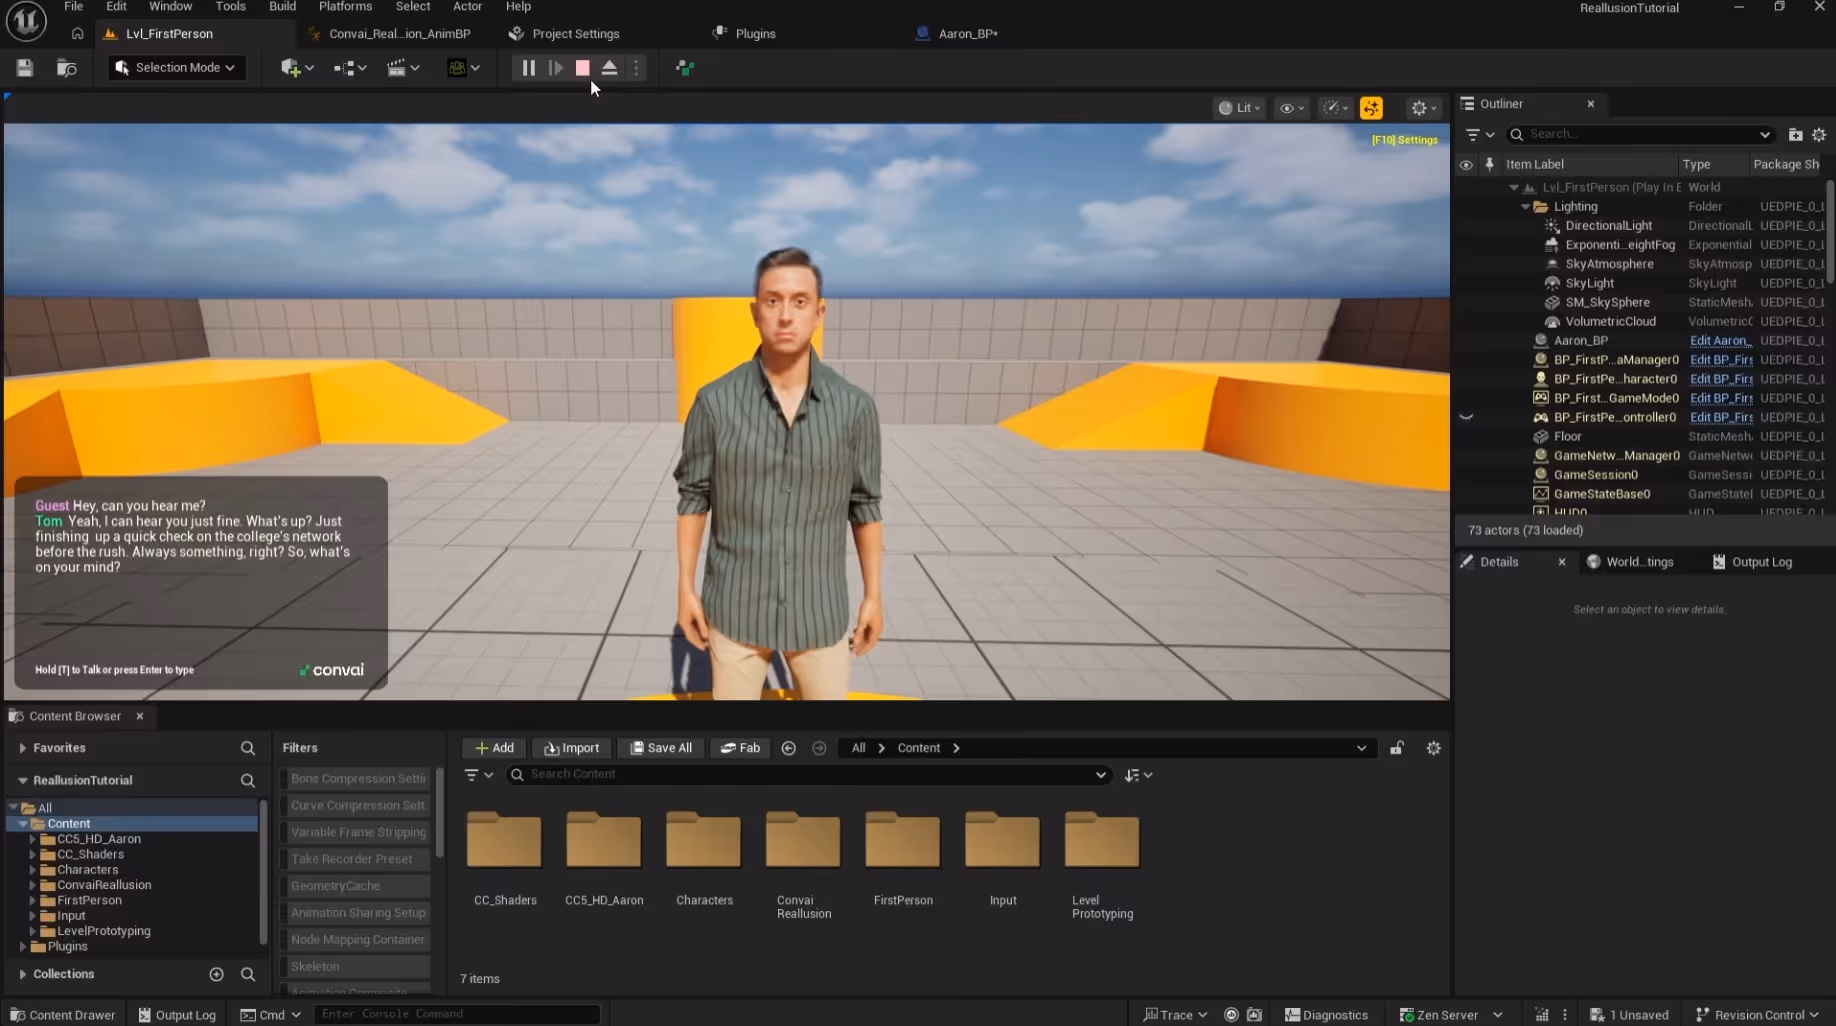
Task: Expand the CC5_HD_Aaron tree folder
Action: pyautogui.click(x=33, y=839)
